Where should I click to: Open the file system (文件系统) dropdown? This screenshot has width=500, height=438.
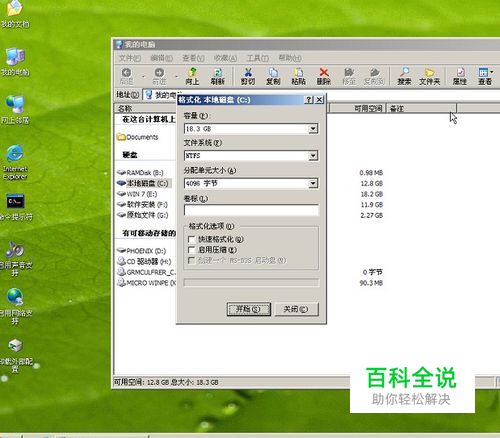(x=313, y=156)
